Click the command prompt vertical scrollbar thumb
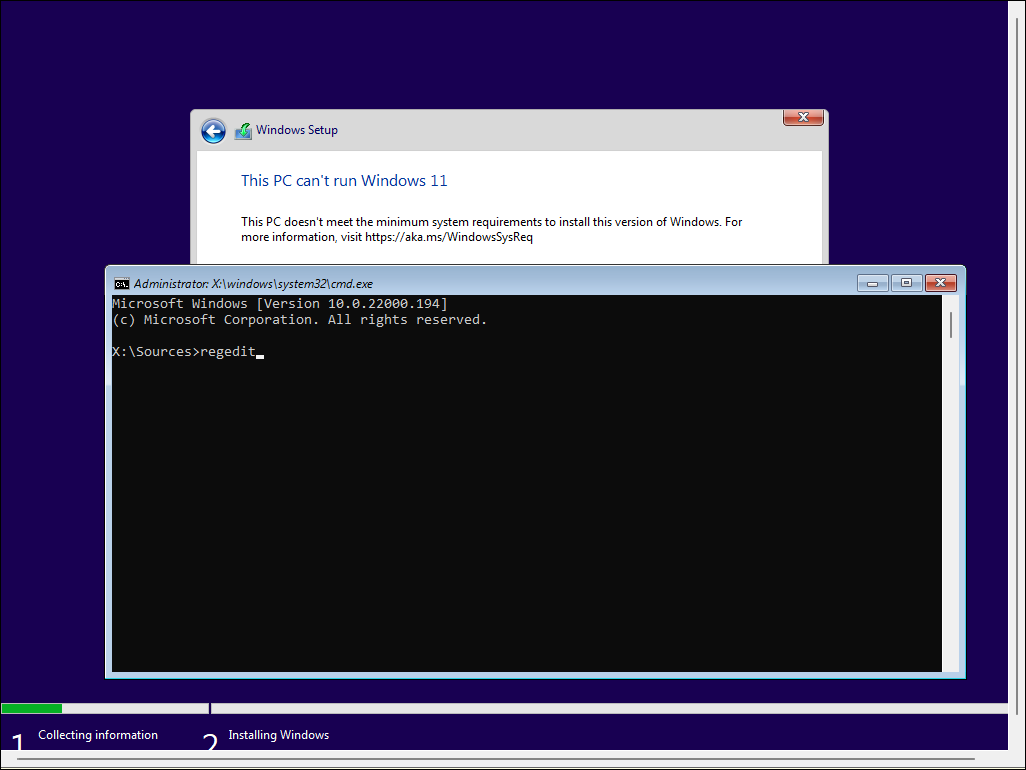This screenshot has height=770, width=1026. (x=951, y=325)
